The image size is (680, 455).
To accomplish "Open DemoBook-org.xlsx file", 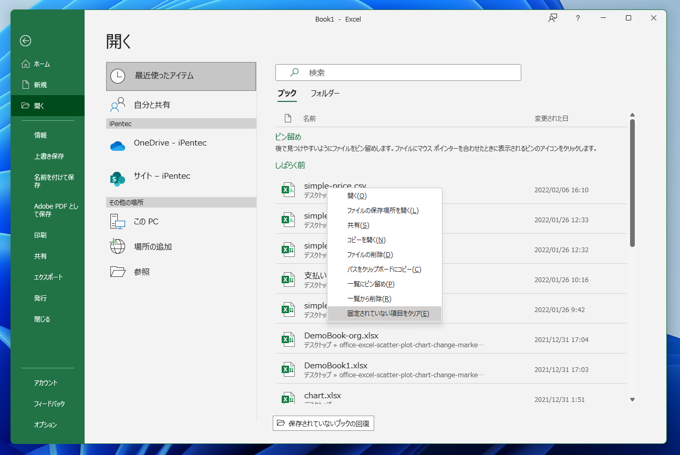I will (451, 340).
